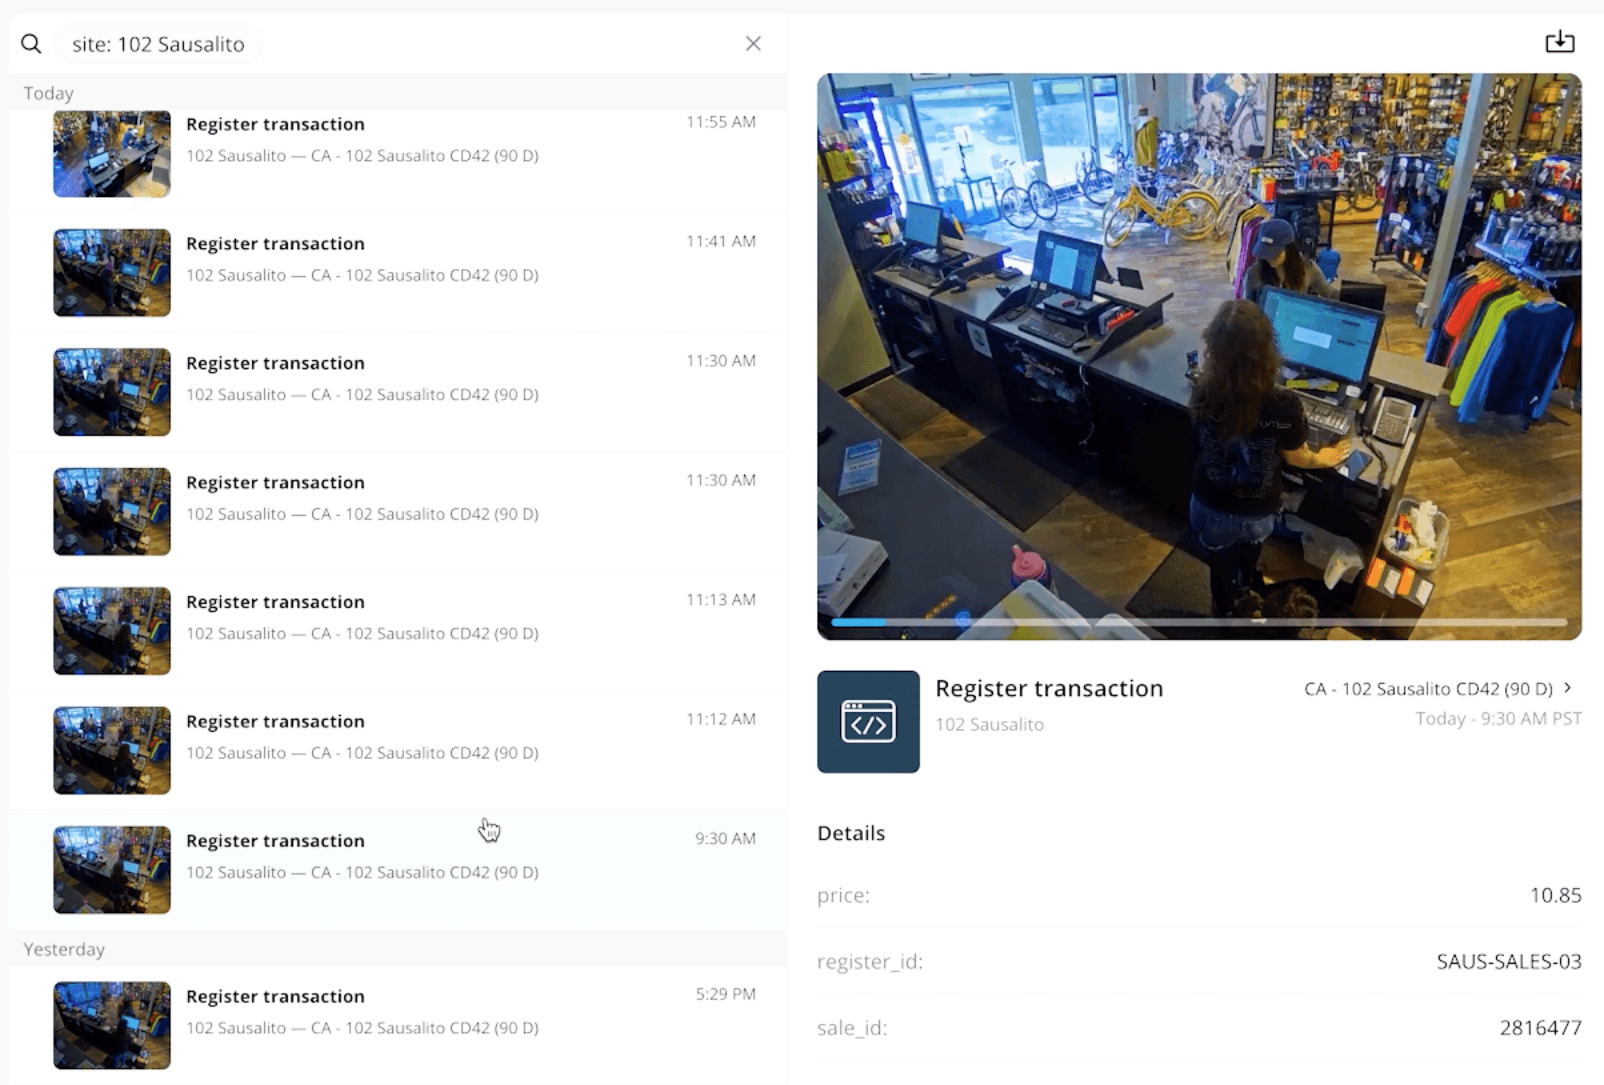Click the Register transaction detail title
Viewport: 1604px width, 1085px height.
point(1049,688)
